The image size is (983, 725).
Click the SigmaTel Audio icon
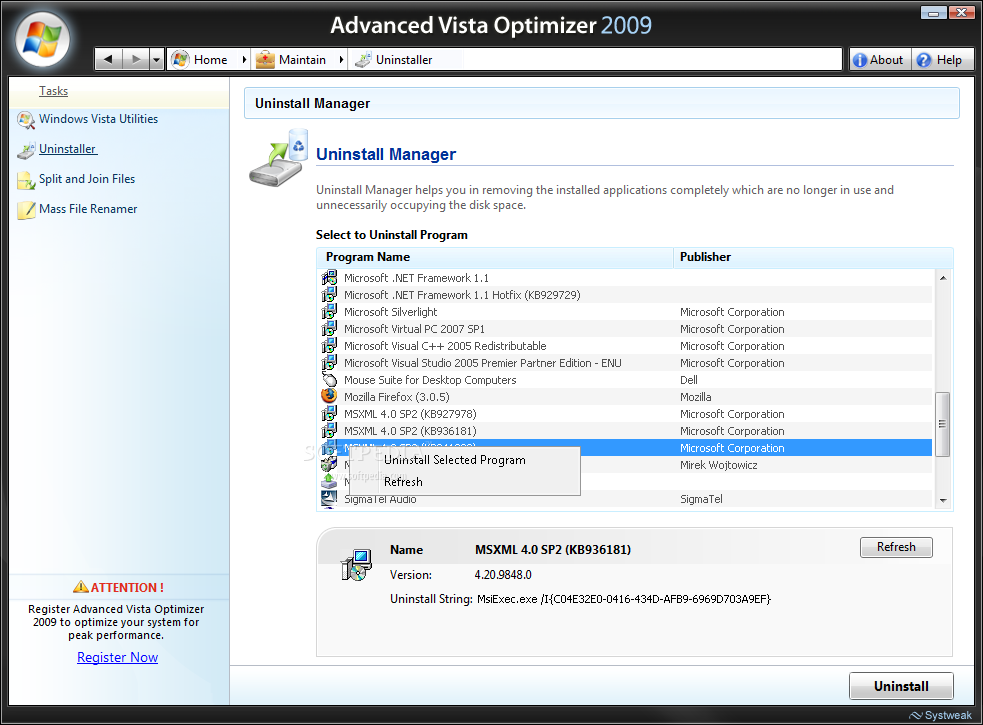[329, 499]
